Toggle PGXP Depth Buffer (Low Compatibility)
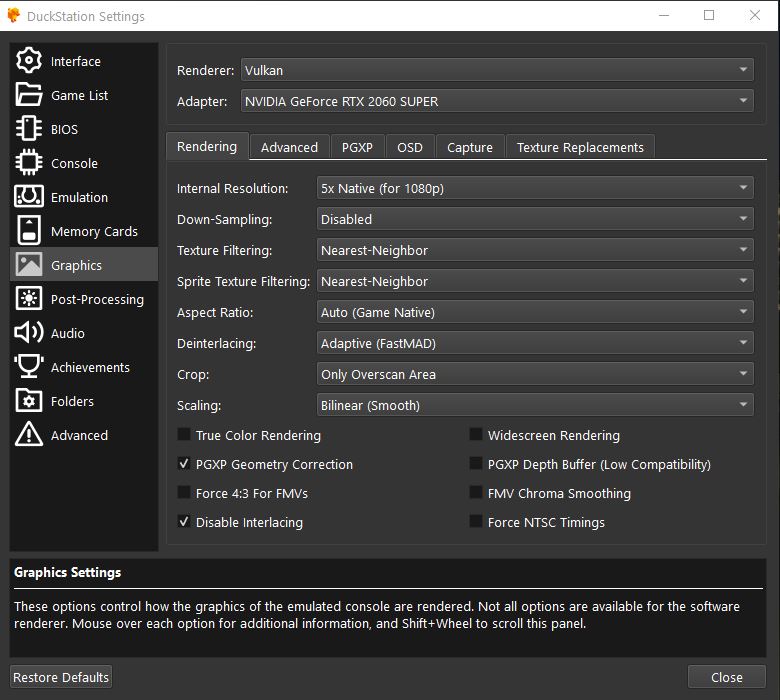This screenshot has height=700, width=780. coord(476,464)
